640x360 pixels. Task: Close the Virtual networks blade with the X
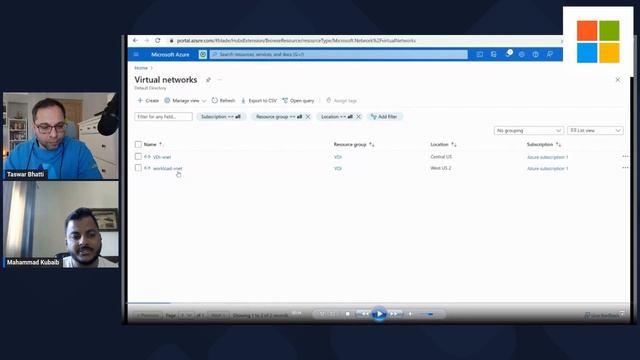618,80
